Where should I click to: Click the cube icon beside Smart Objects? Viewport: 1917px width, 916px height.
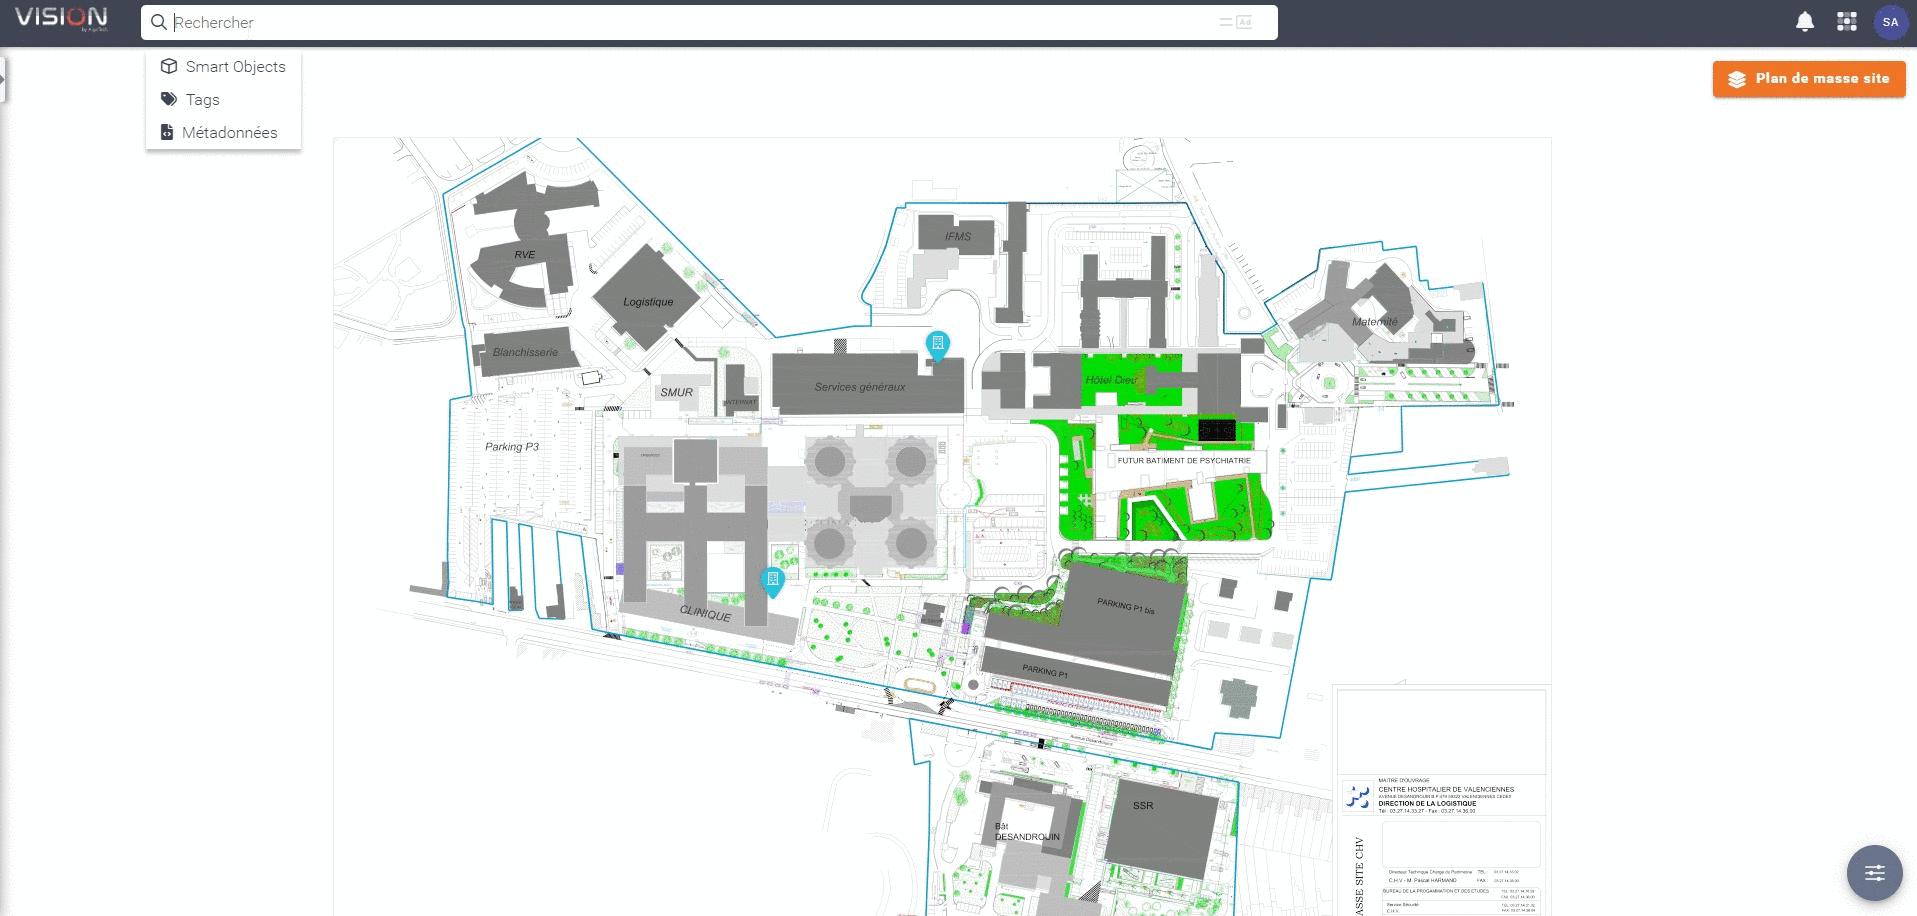point(169,66)
